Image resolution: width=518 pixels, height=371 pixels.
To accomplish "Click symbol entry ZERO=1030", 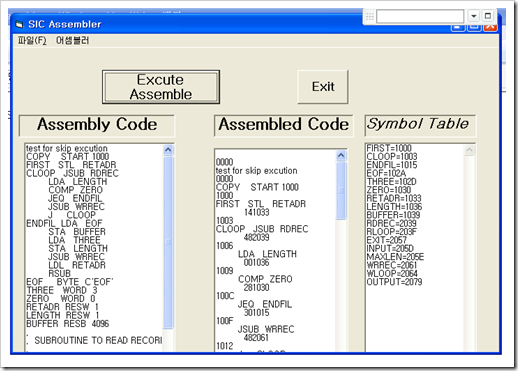I will (389, 190).
